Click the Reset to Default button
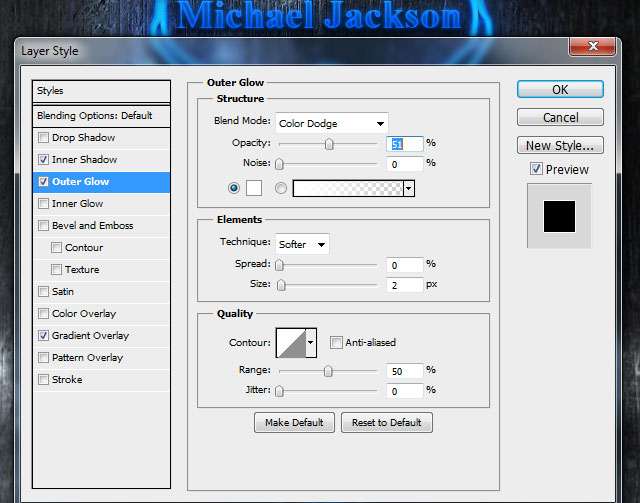This screenshot has width=640, height=503. (x=387, y=423)
